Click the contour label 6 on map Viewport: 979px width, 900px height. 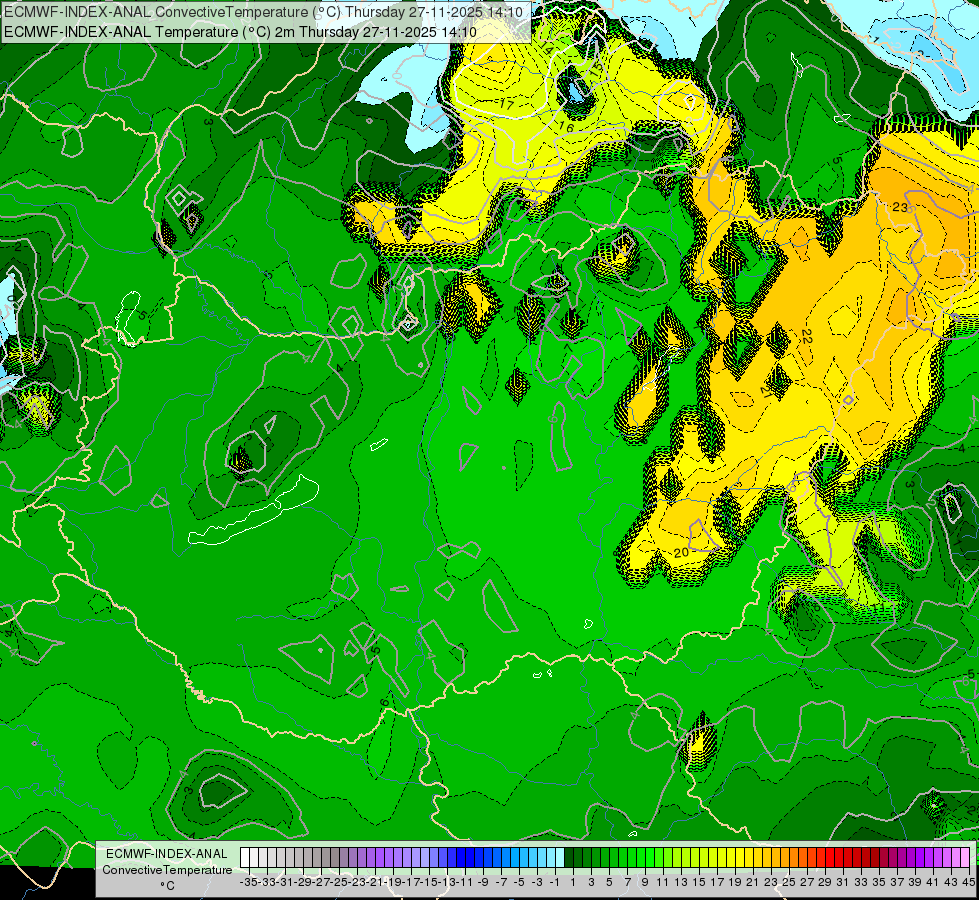click(x=385, y=703)
